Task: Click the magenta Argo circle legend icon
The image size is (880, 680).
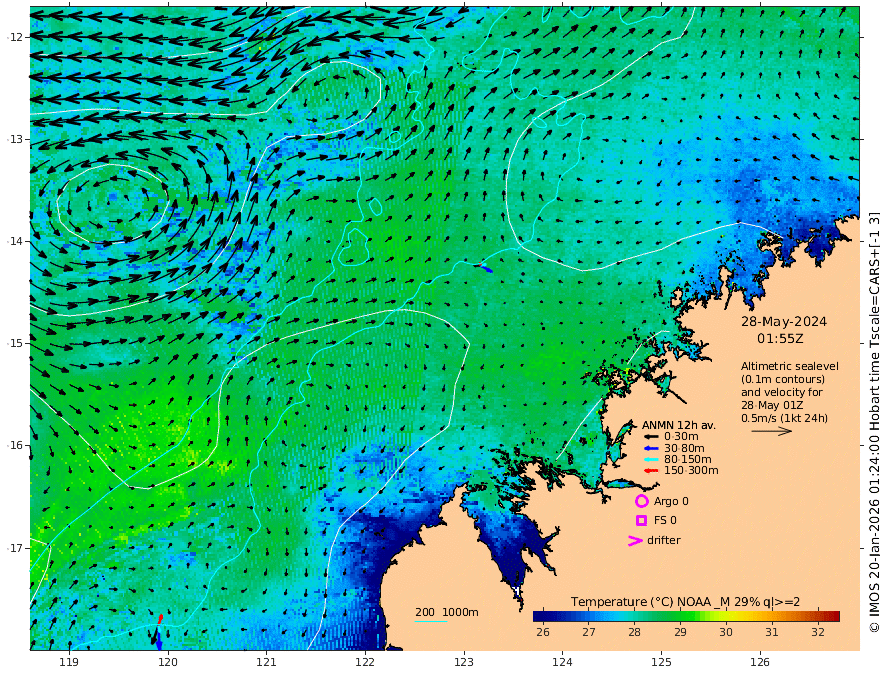Action: (x=641, y=501)
